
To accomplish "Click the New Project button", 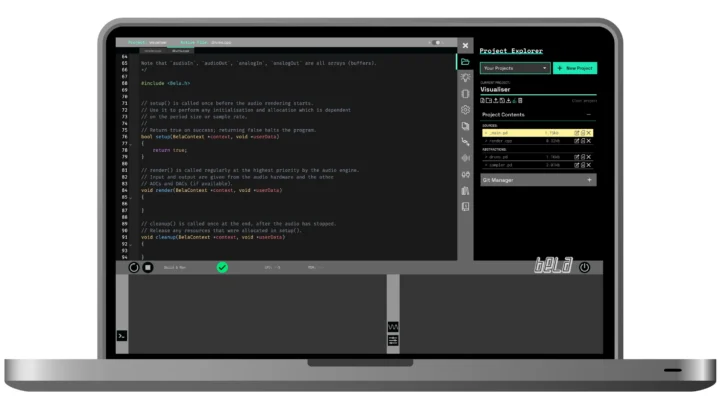I will [575, 68].
